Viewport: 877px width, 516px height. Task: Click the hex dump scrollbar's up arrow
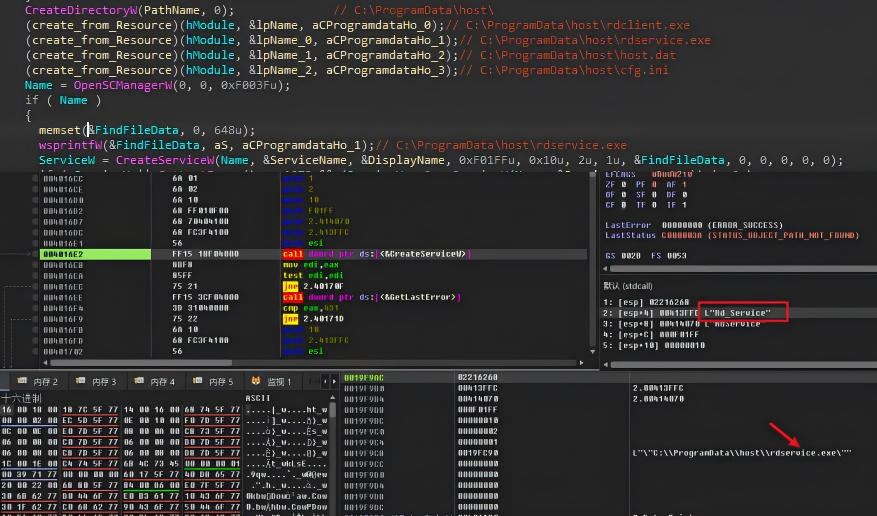coord(333,398)
